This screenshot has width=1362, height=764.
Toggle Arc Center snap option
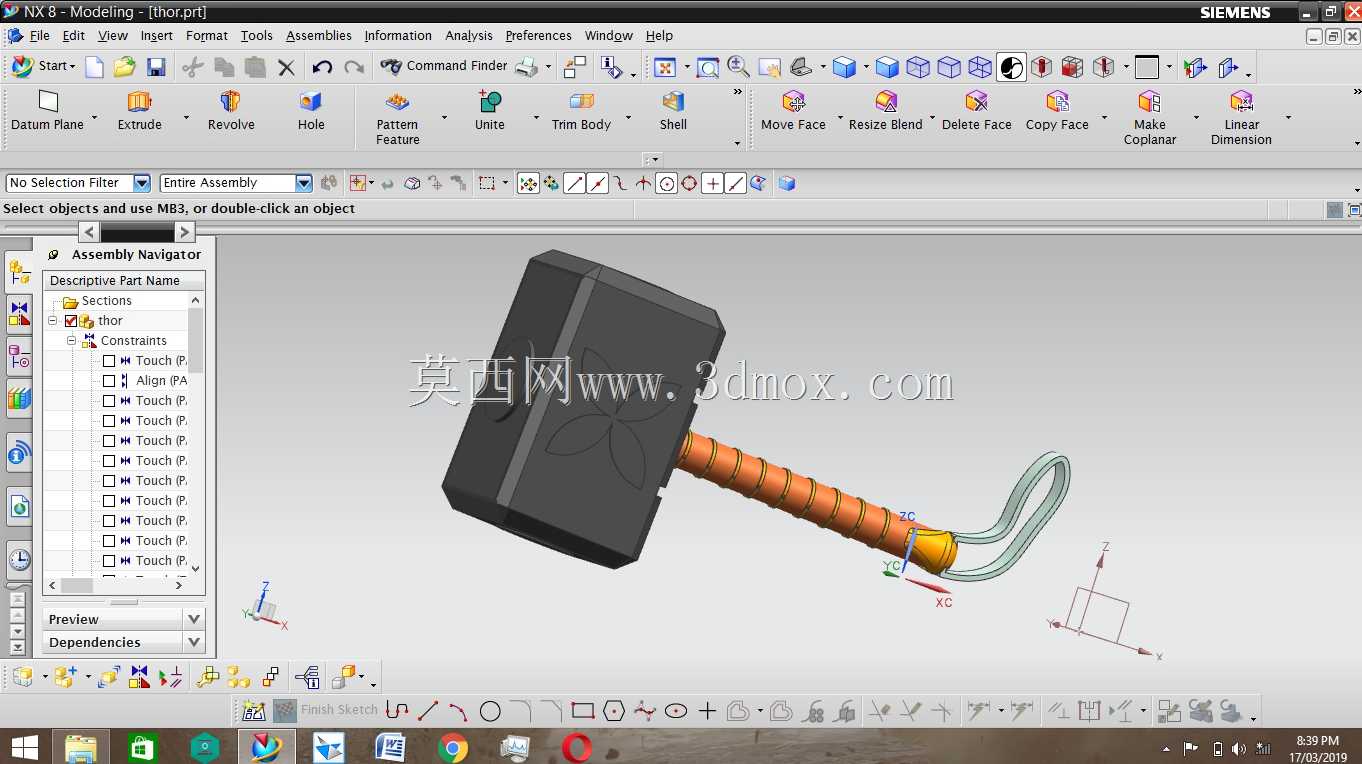666,183
